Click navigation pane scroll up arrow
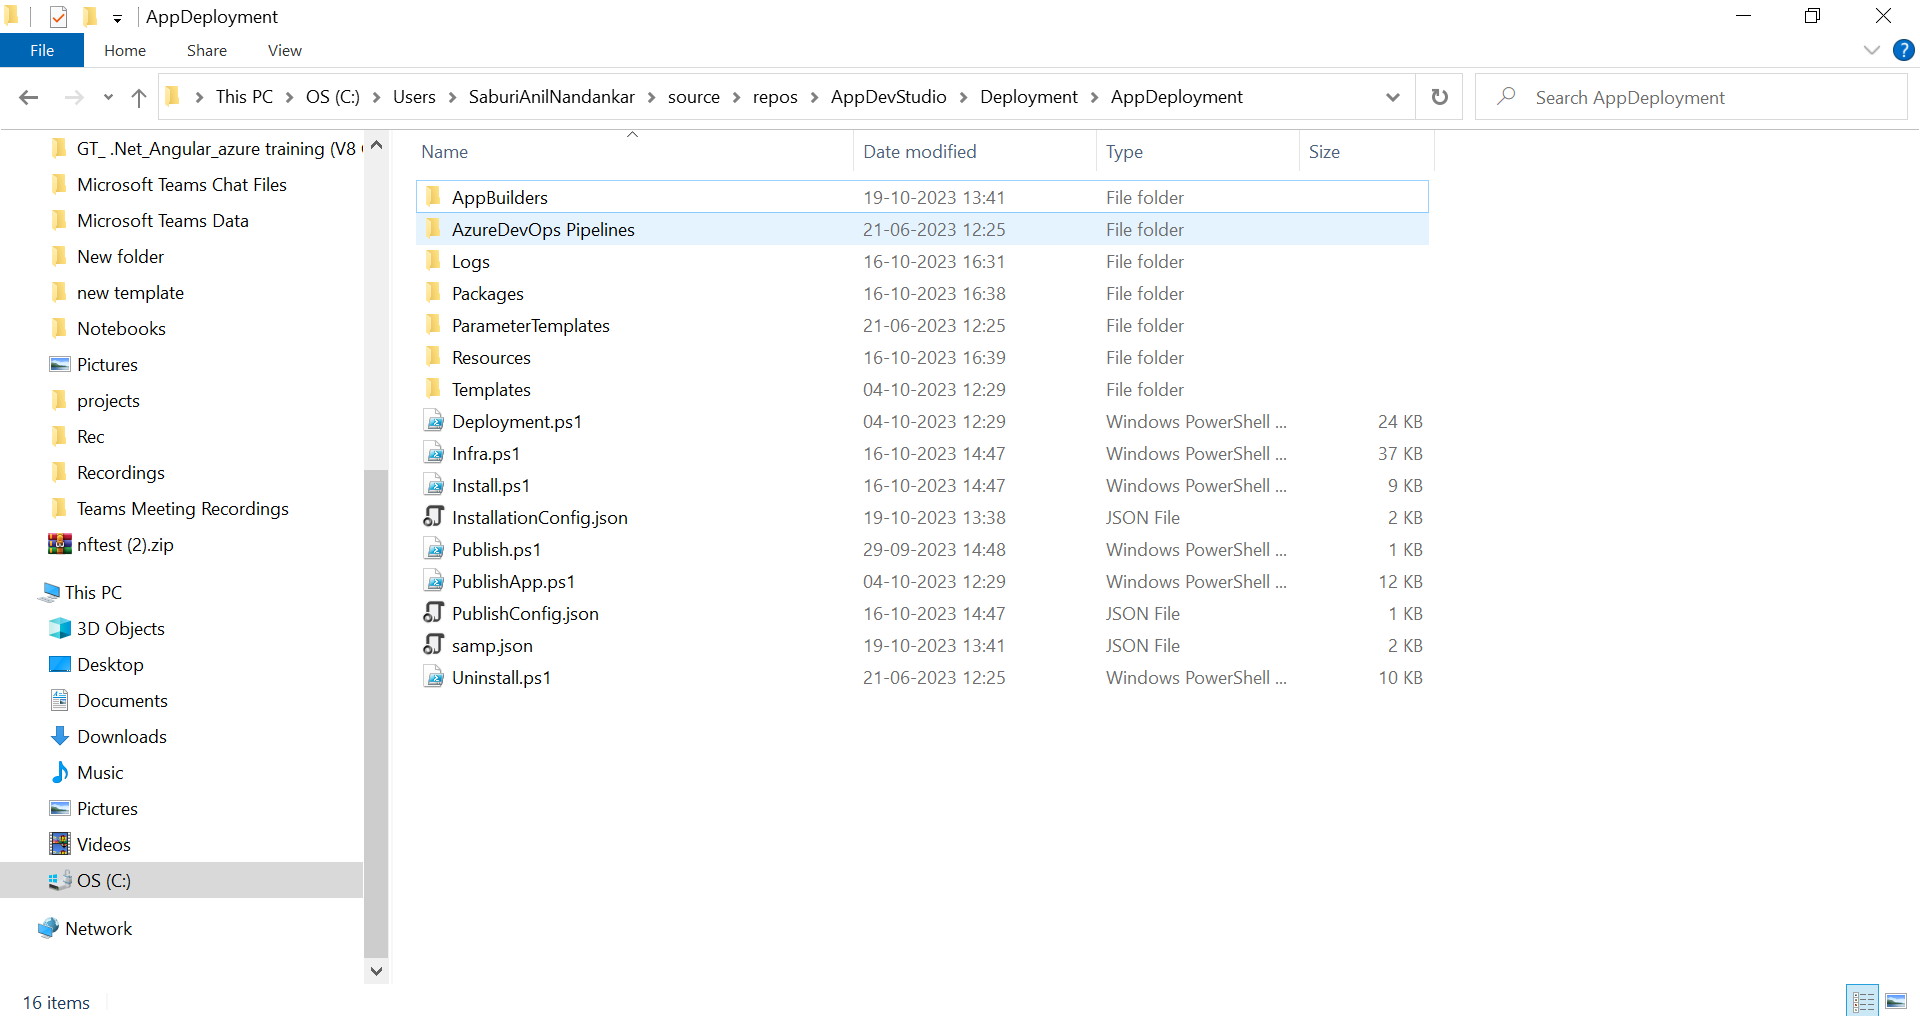The height and width of the screenshot is (1016, 1920). [x=376, y=145]
